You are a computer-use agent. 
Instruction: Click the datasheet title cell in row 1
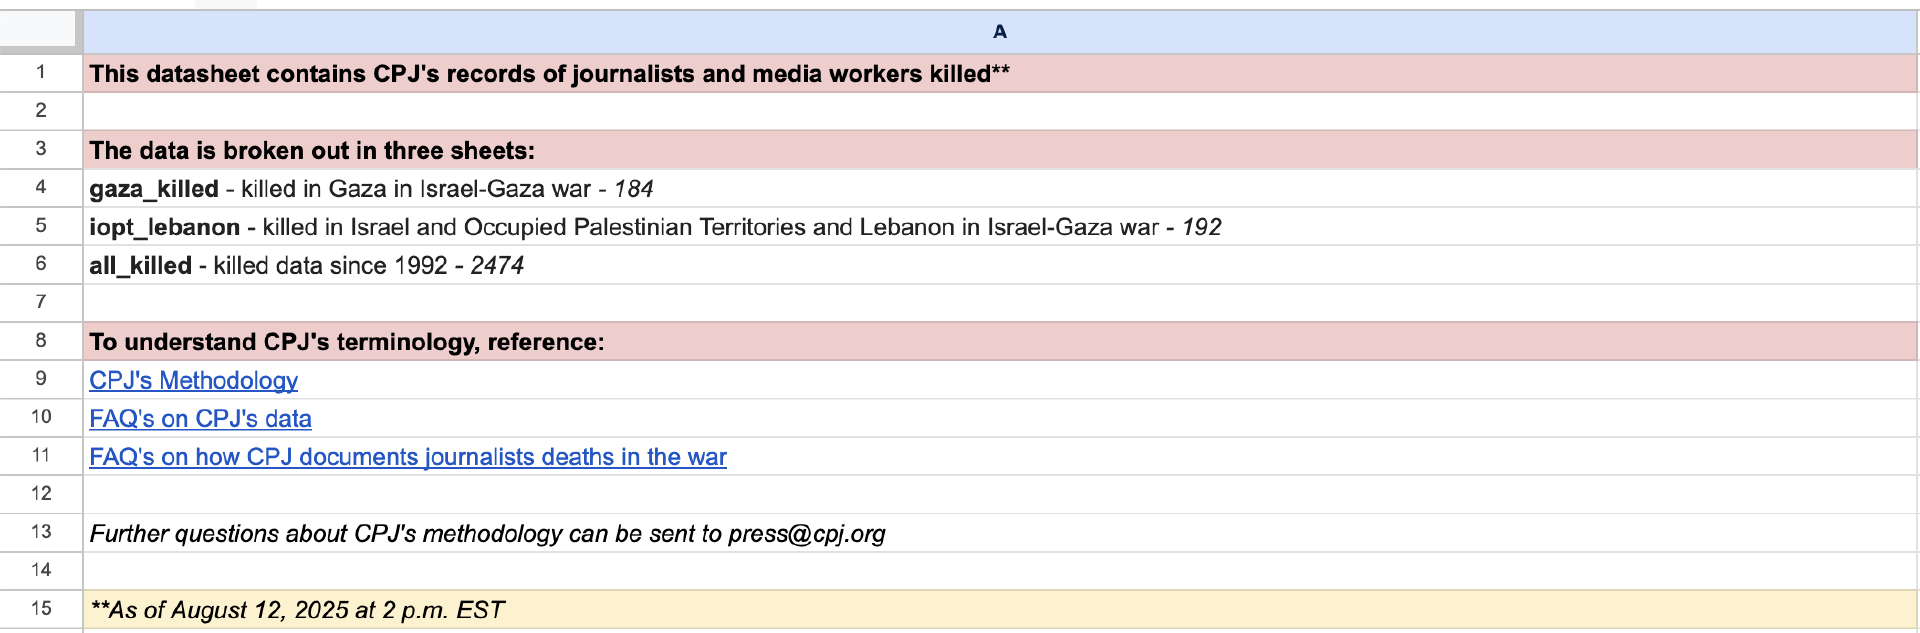click(x=549, y=74)
